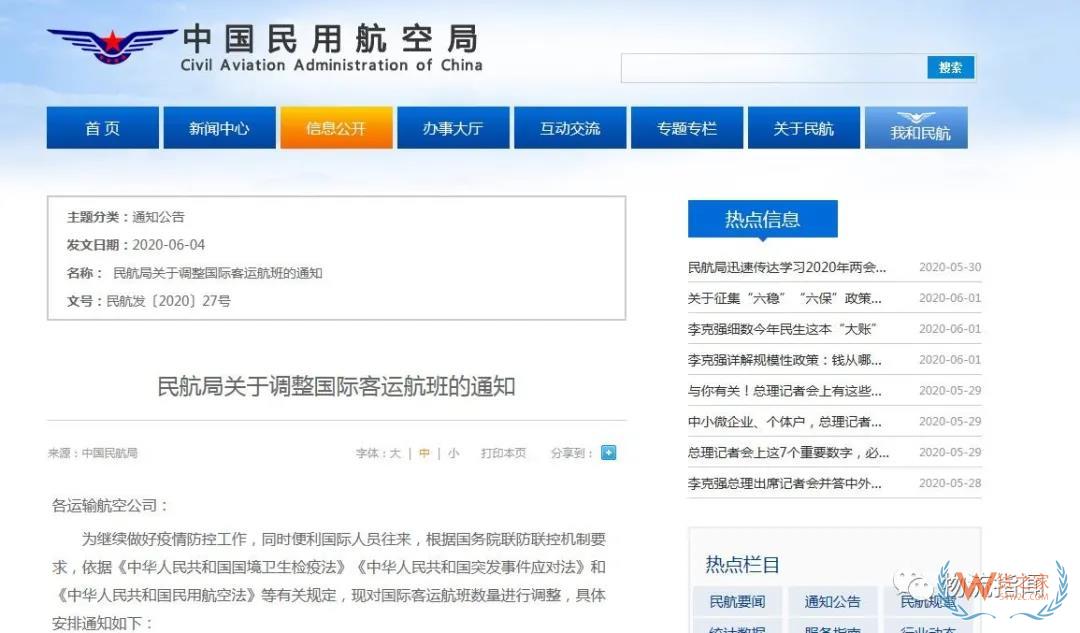The width and height of the screenshot is (1080, 633).
Task: Open link 李克强详解规模性政策：钱从哪
Action: coord(785,360)
